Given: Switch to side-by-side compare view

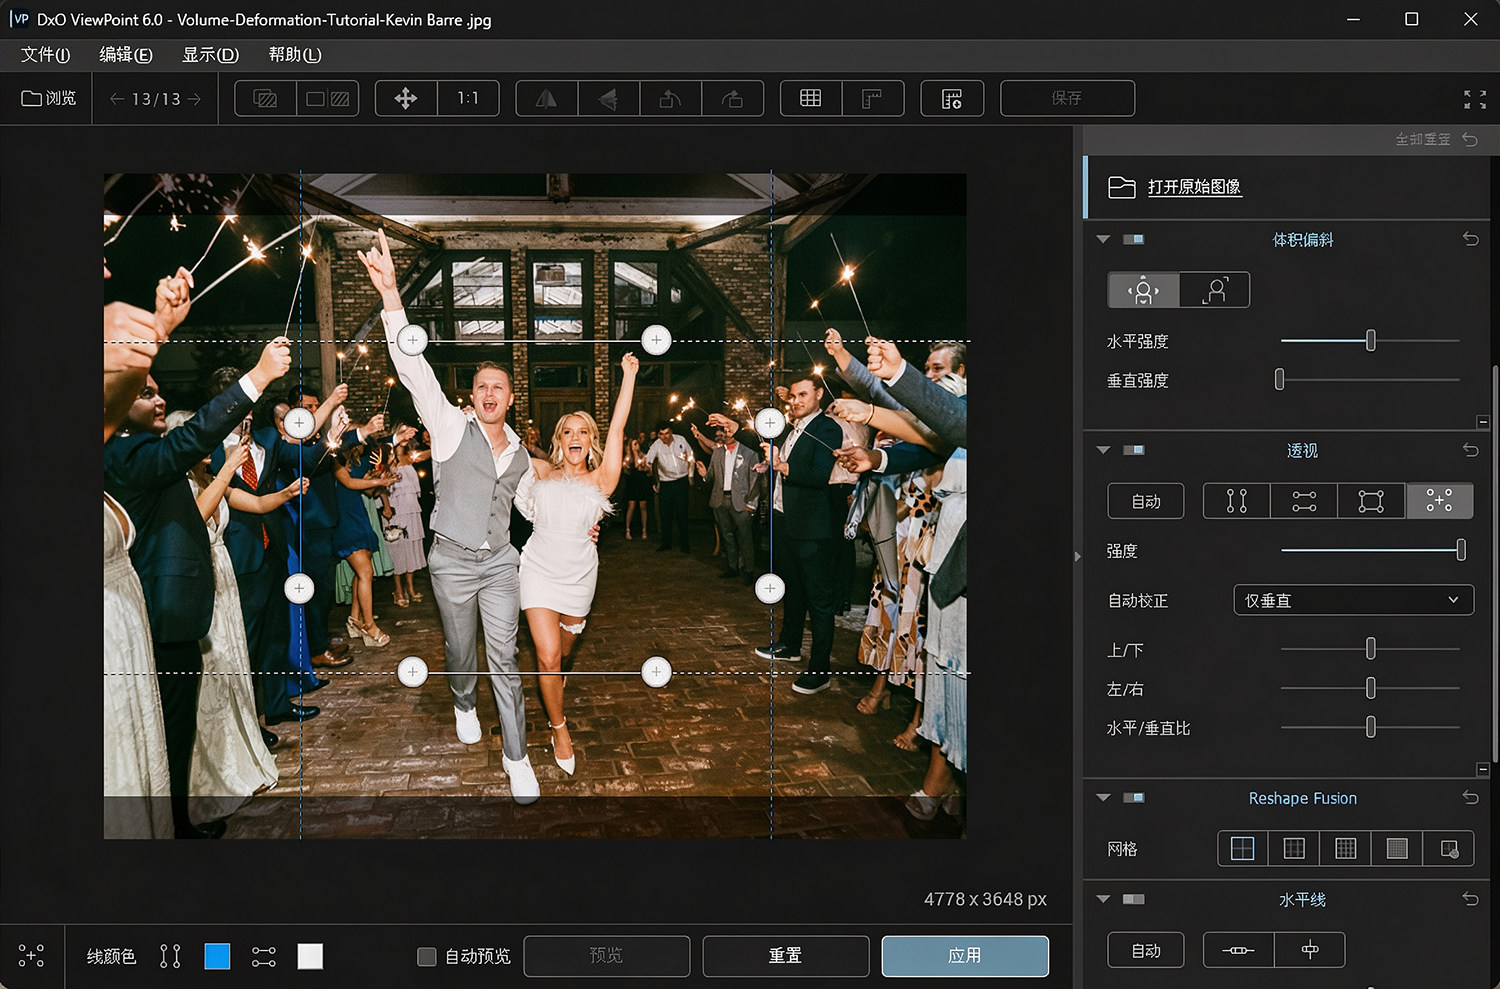Looking at the screenshot, I should point(328,98).
